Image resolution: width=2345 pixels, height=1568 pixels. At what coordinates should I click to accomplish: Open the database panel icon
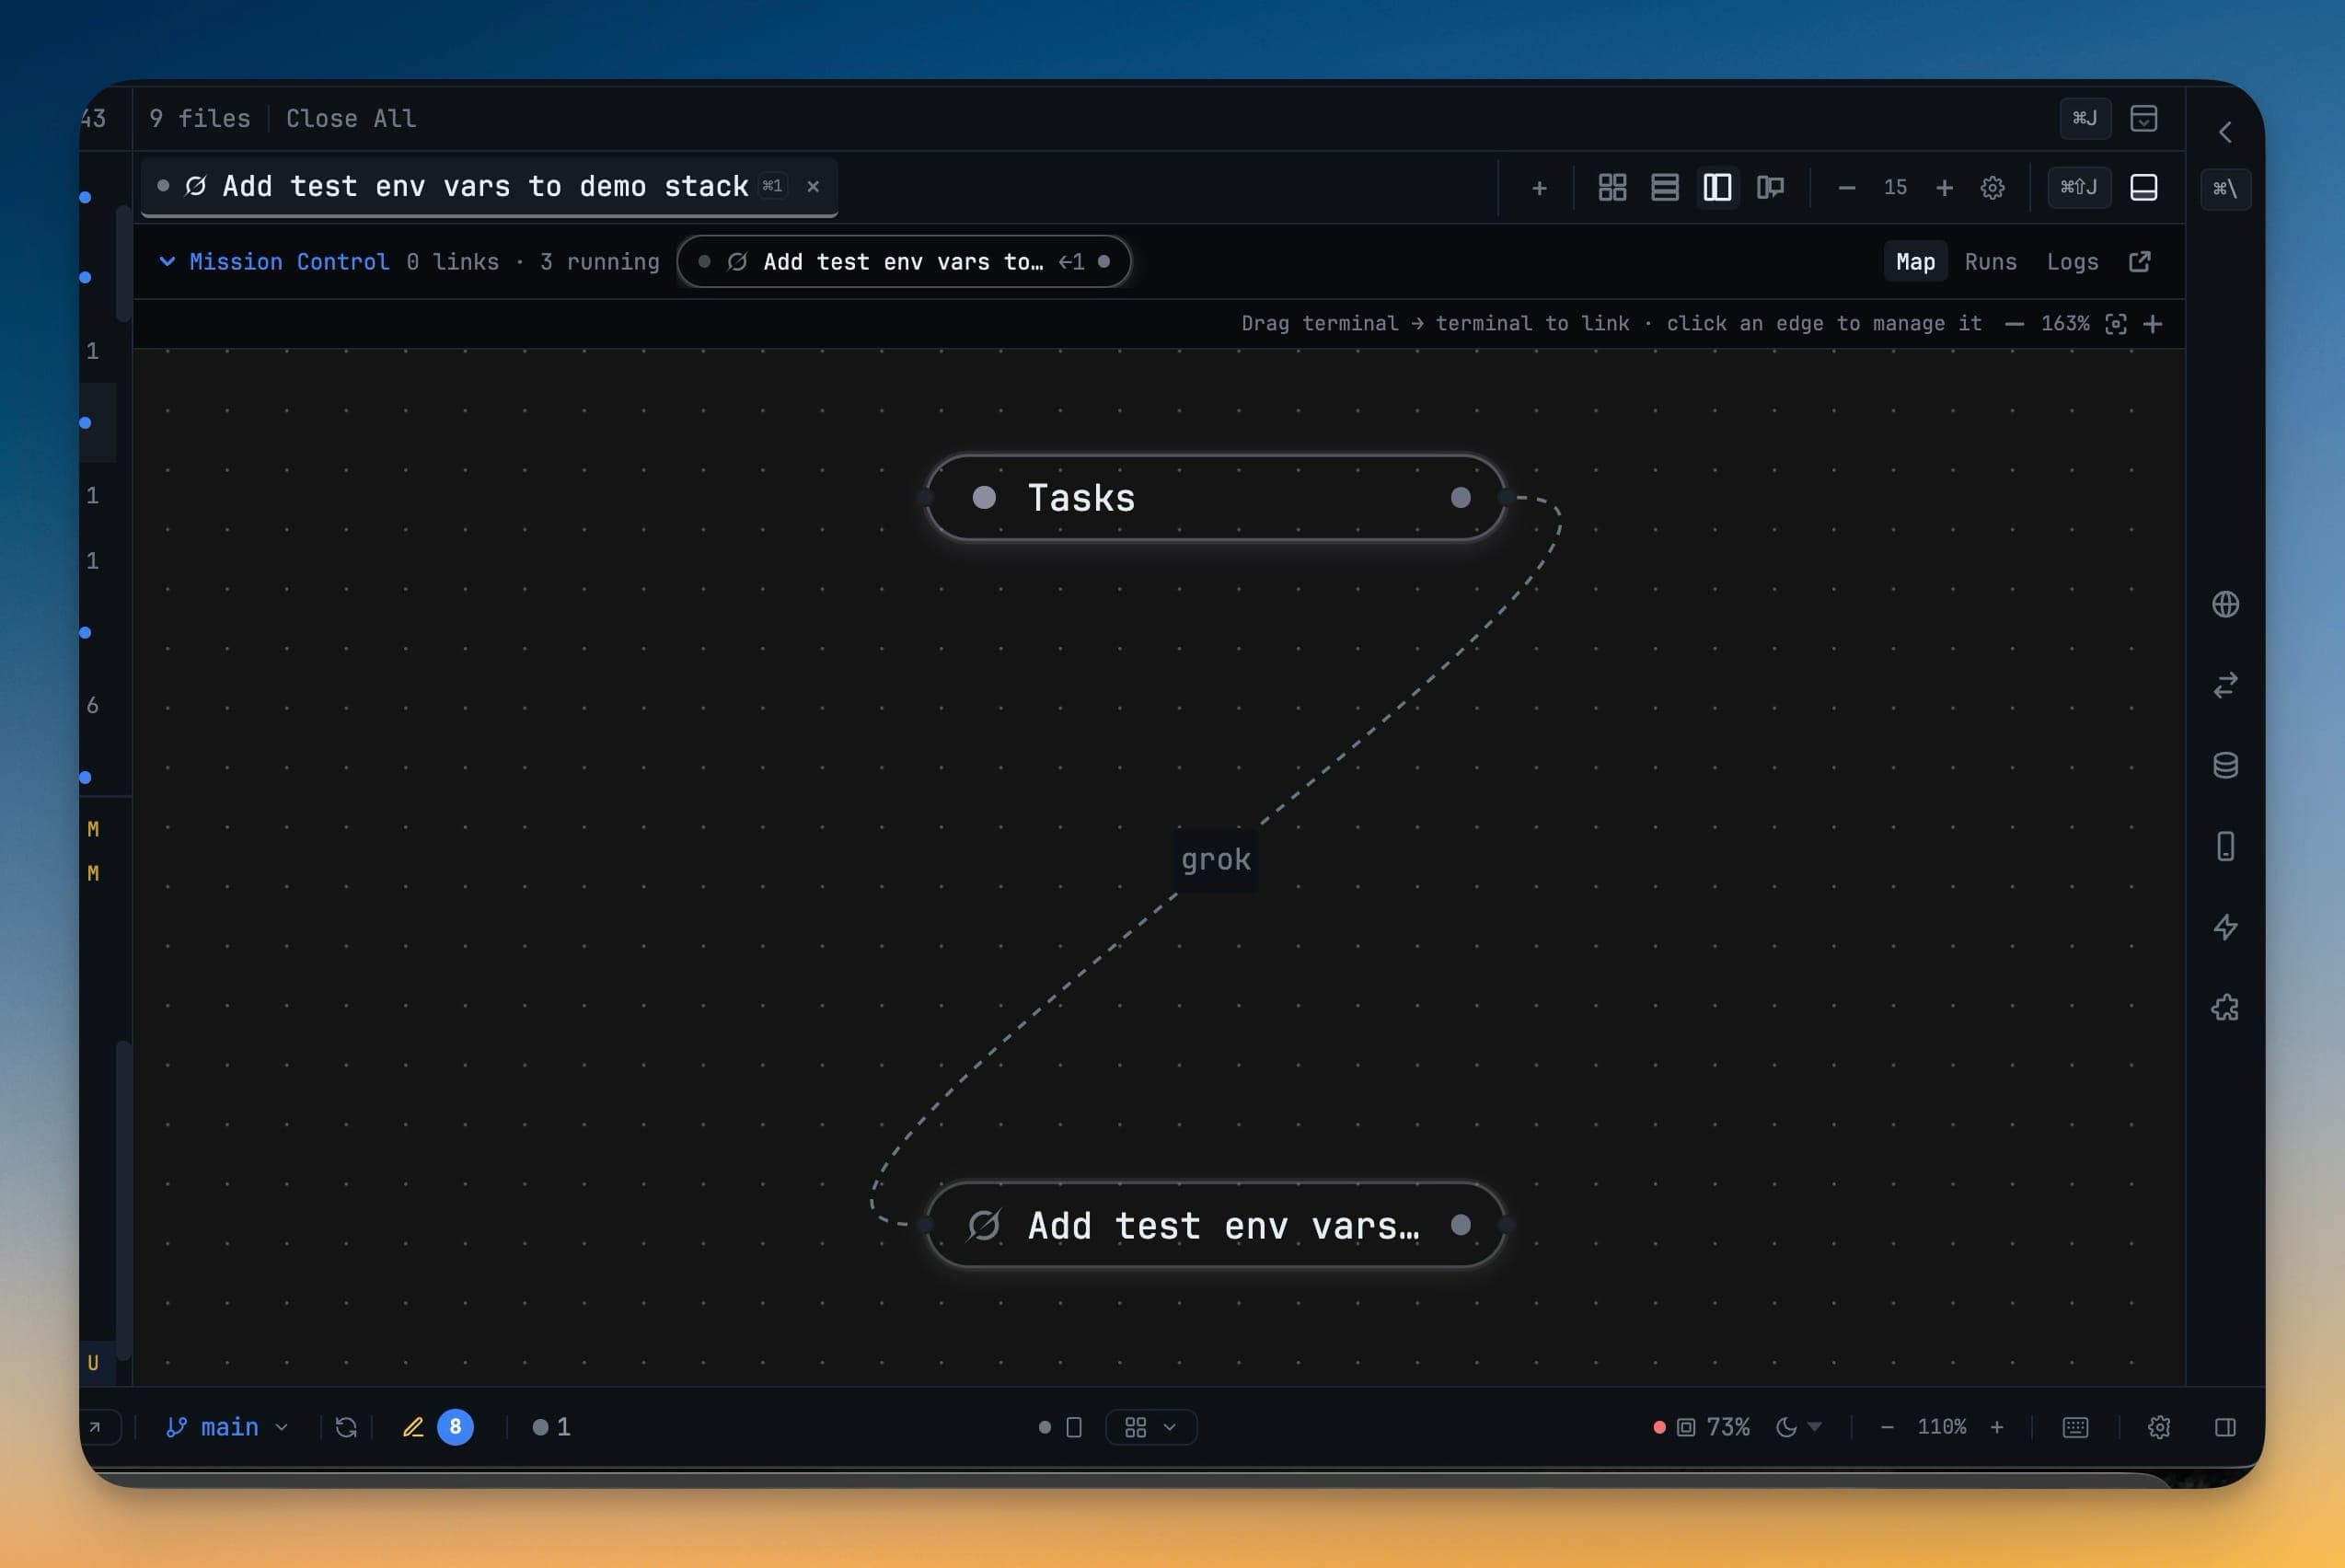(2225, 765)
